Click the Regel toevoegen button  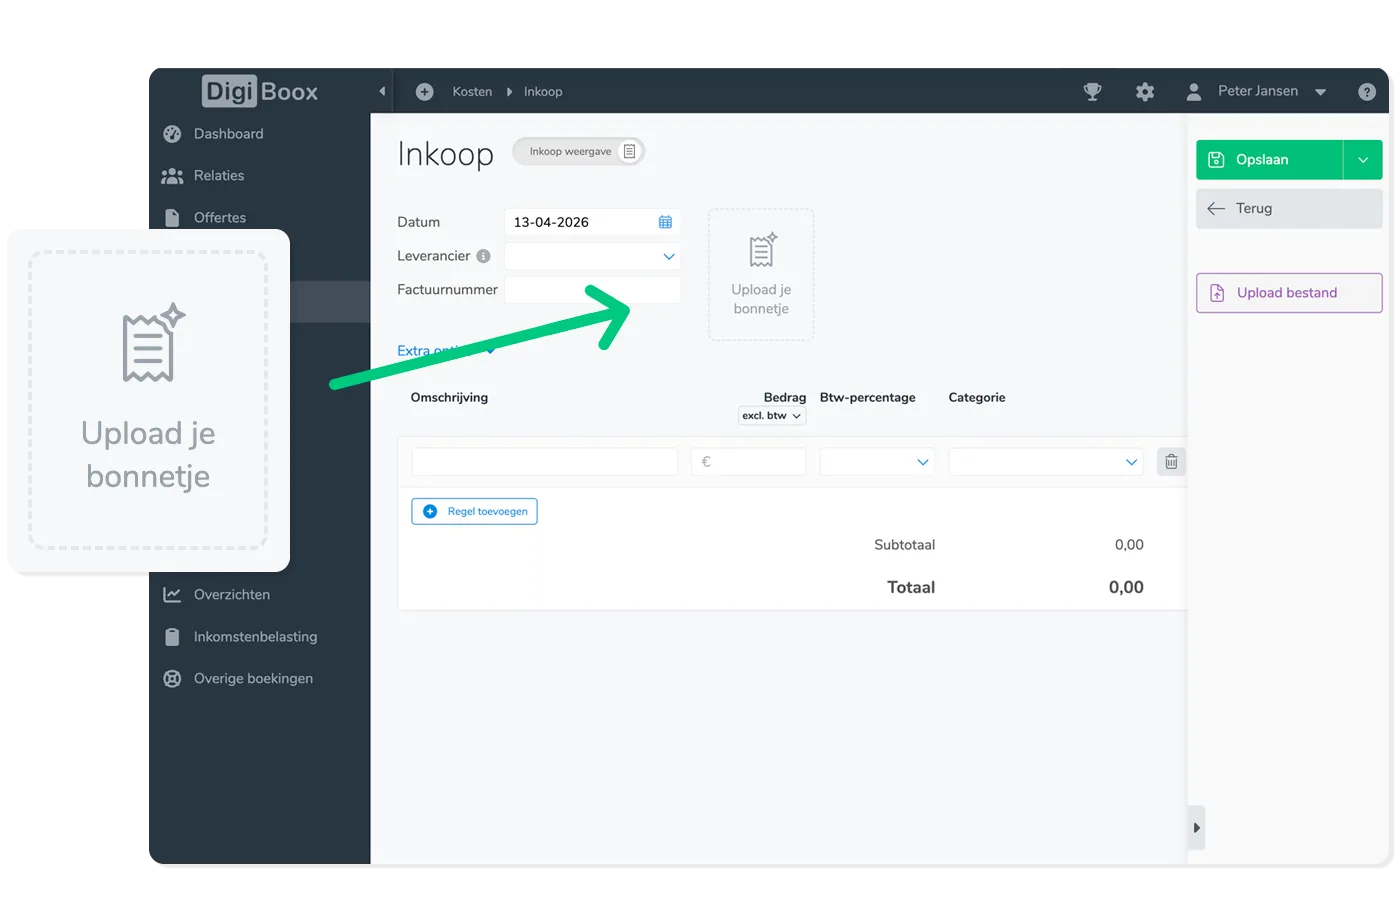pyautogui.click(x=474, y=511)
